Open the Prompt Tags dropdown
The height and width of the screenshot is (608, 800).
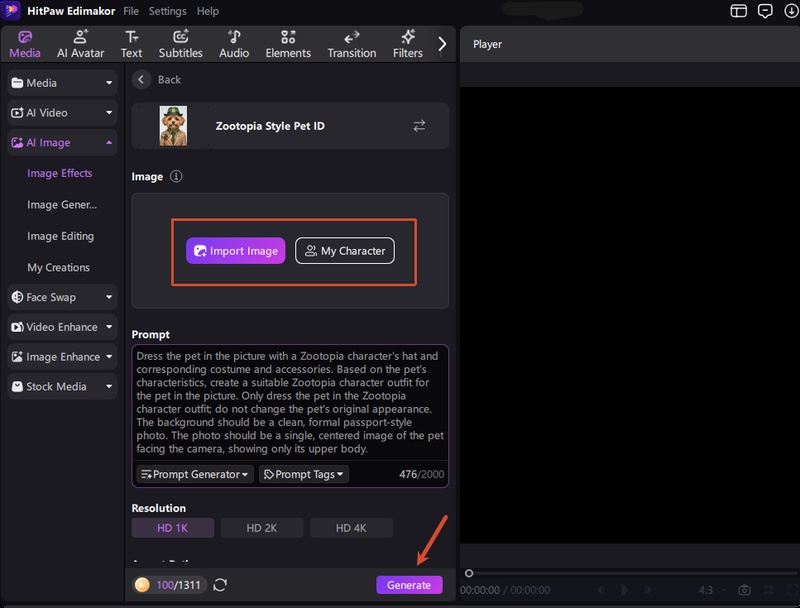(304, 474)
